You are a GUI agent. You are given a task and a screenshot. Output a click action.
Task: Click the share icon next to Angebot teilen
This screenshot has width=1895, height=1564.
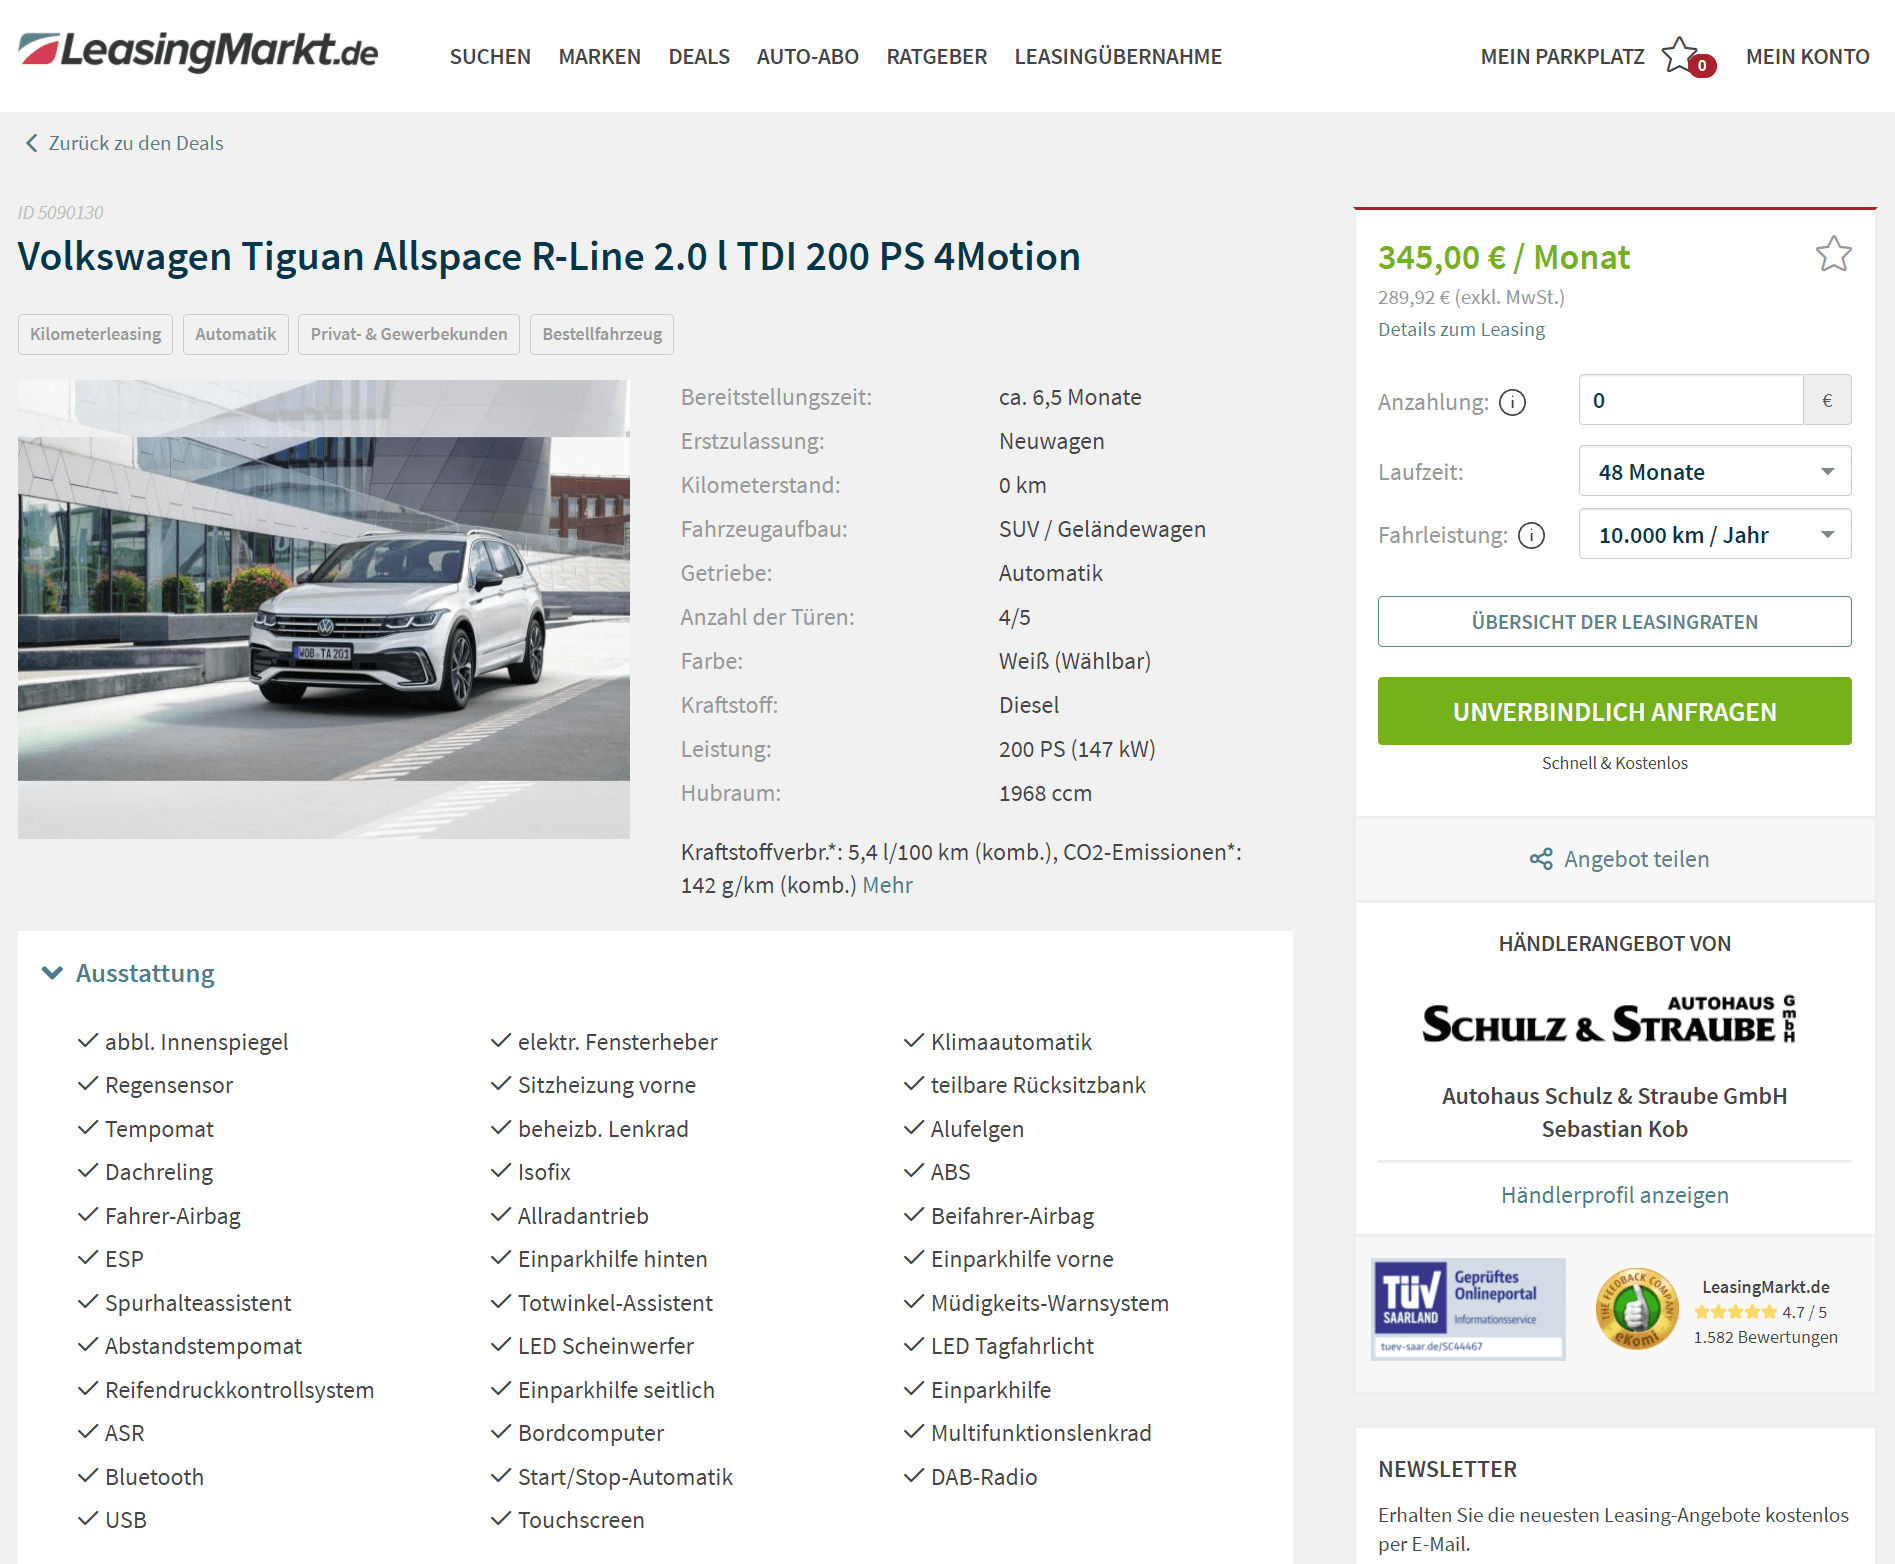tap(1541, 859)
